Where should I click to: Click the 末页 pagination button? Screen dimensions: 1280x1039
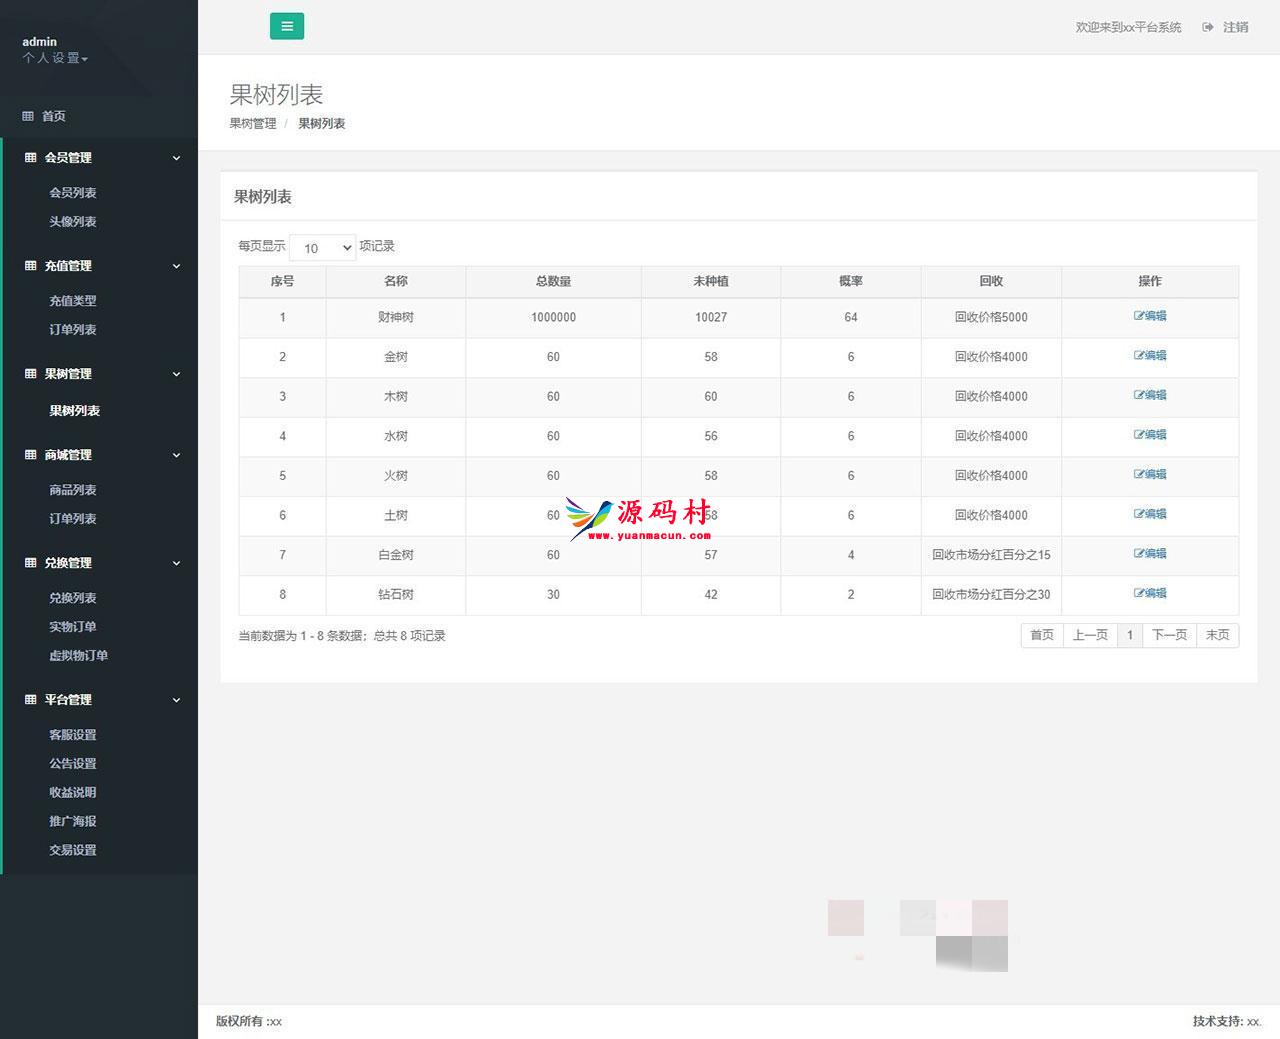tap(1217, 635)
